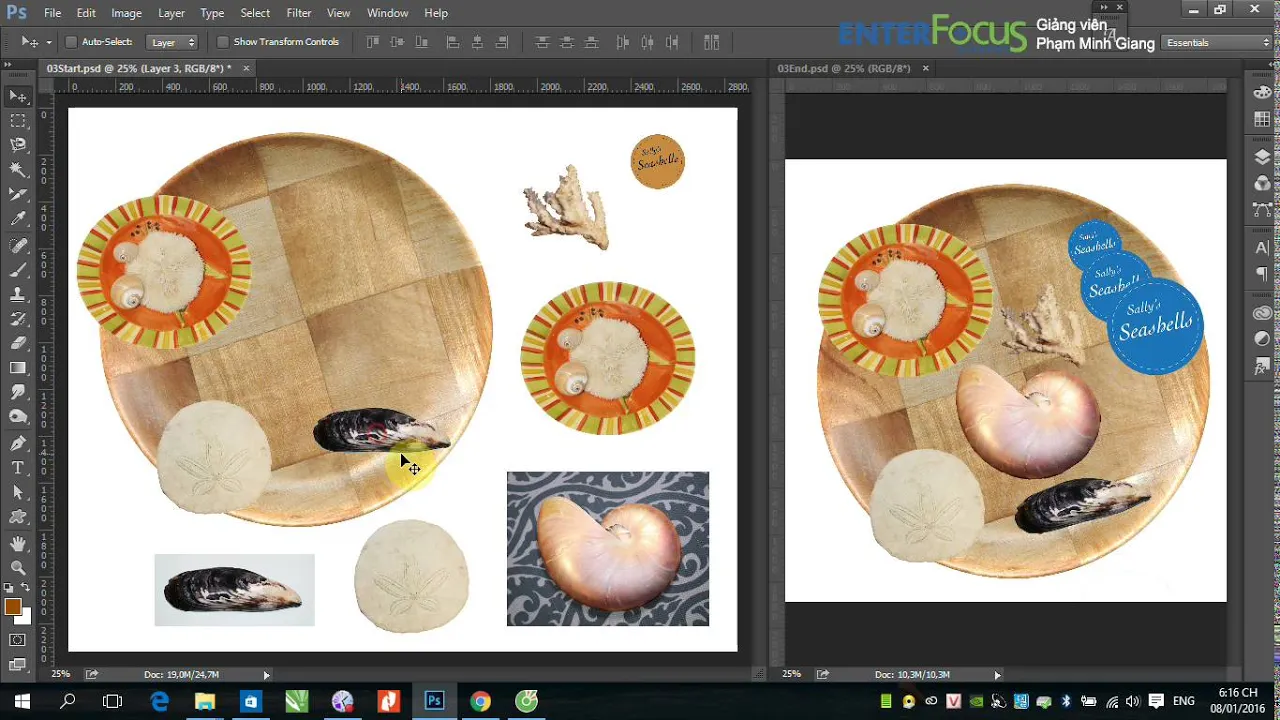
Task: Open the Layer menu
Action: coord(171,13)
